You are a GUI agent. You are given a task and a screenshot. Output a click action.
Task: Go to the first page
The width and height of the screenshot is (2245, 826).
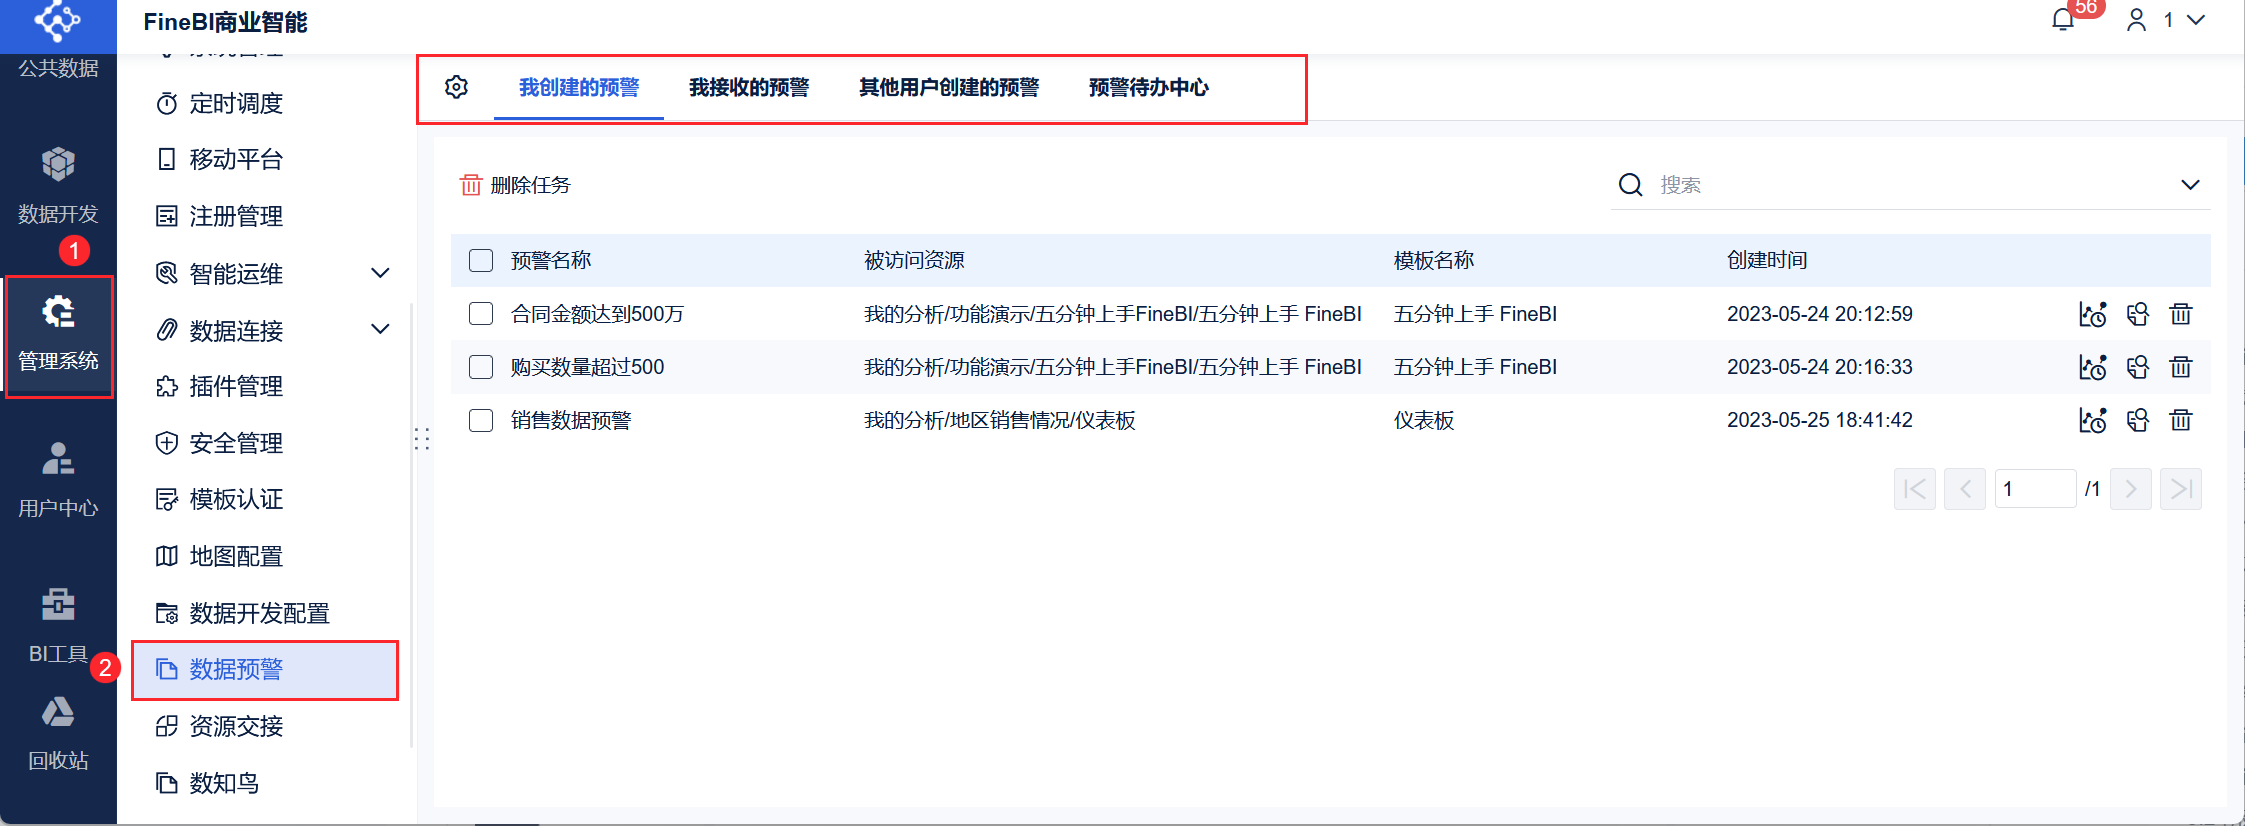click(x=1915, y=489)
